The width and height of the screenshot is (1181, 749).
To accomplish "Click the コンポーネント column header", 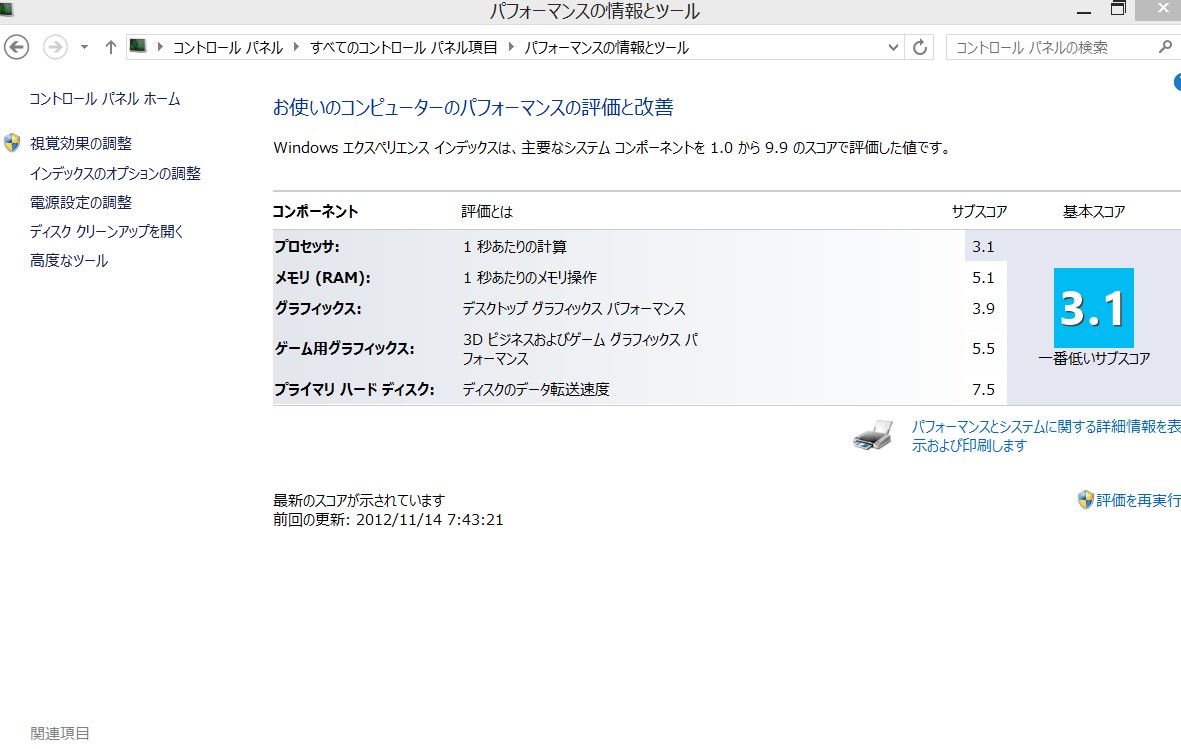I will [x=316, y=212].
